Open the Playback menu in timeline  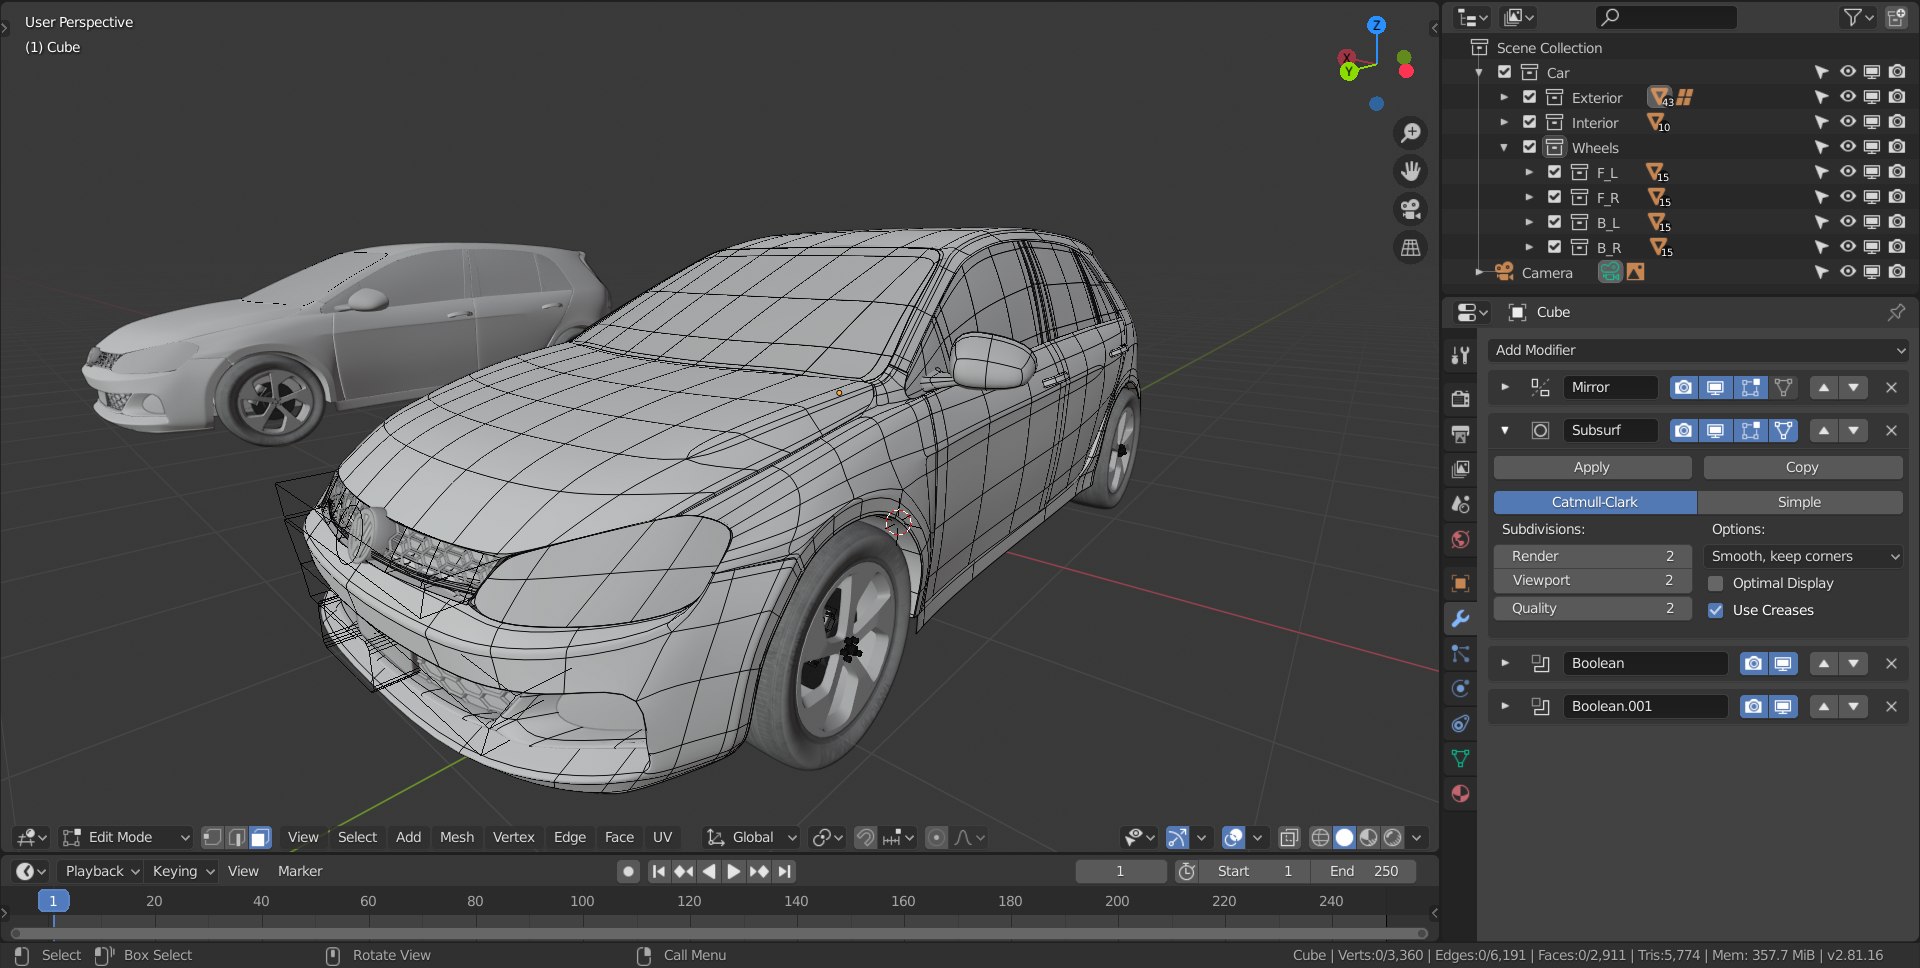(101, 871)
